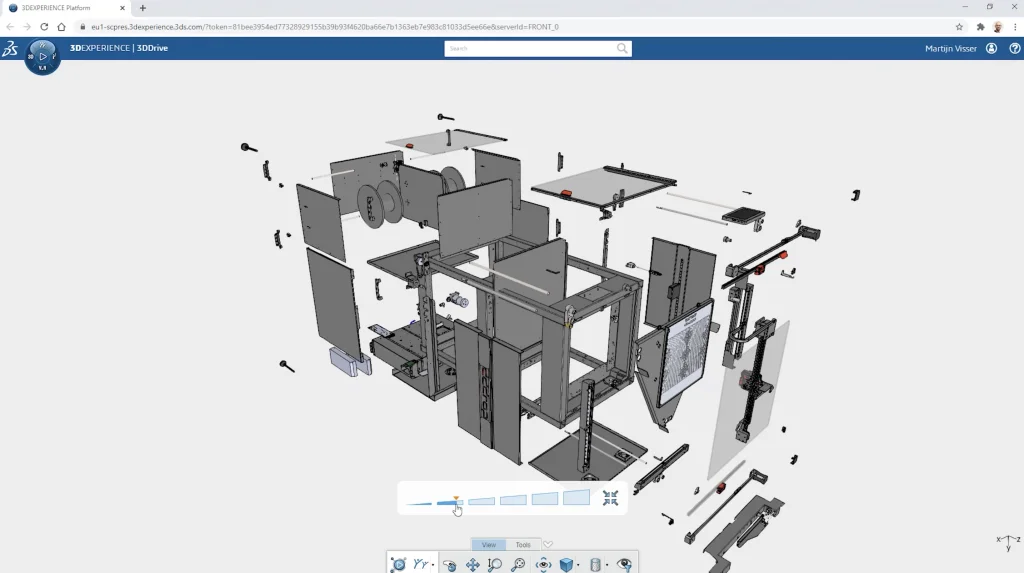1024x573 pixels.
Task: Toggle the structure tree display icon
Action: coord(421,564)
